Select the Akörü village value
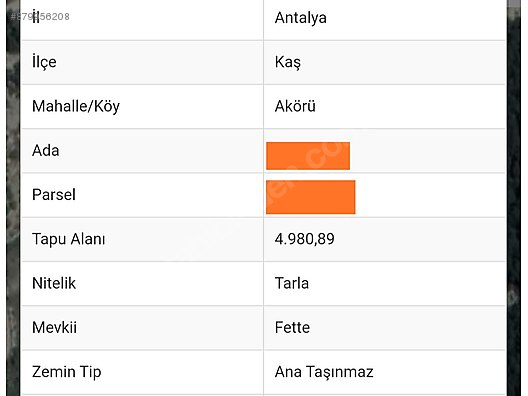 point(295,106)
